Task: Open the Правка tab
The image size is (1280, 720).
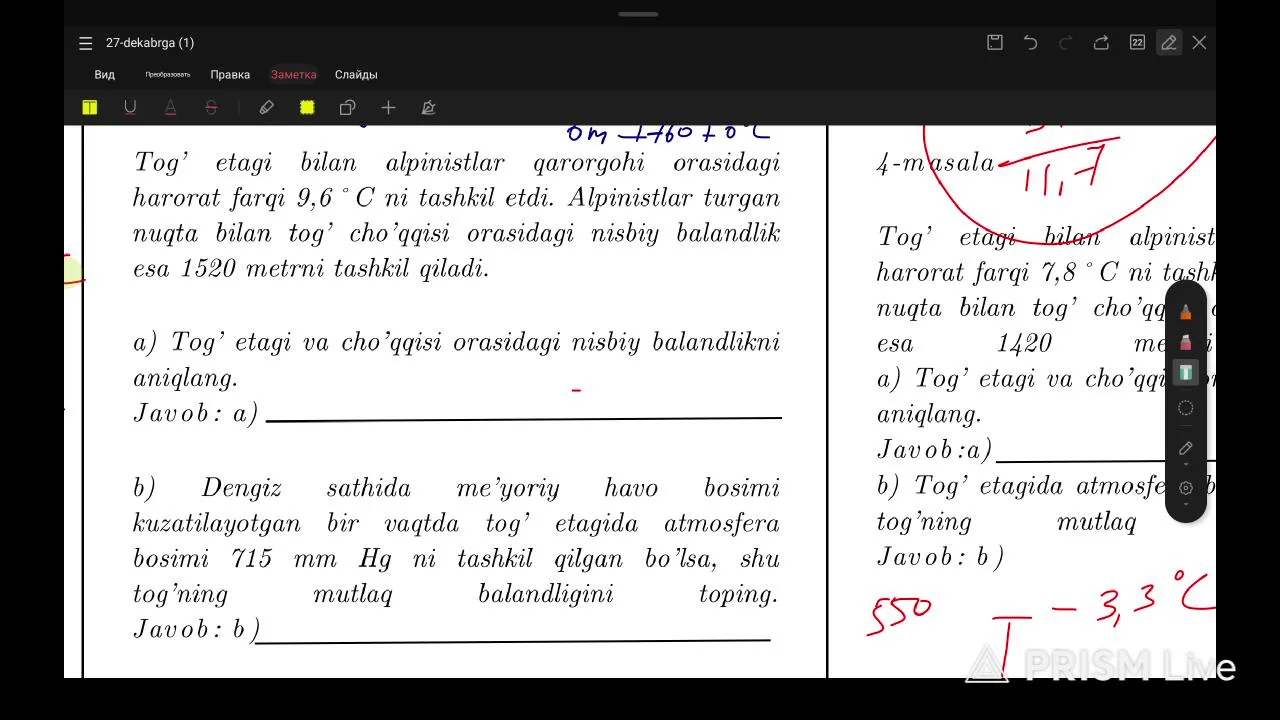Action: click(230, 75)
